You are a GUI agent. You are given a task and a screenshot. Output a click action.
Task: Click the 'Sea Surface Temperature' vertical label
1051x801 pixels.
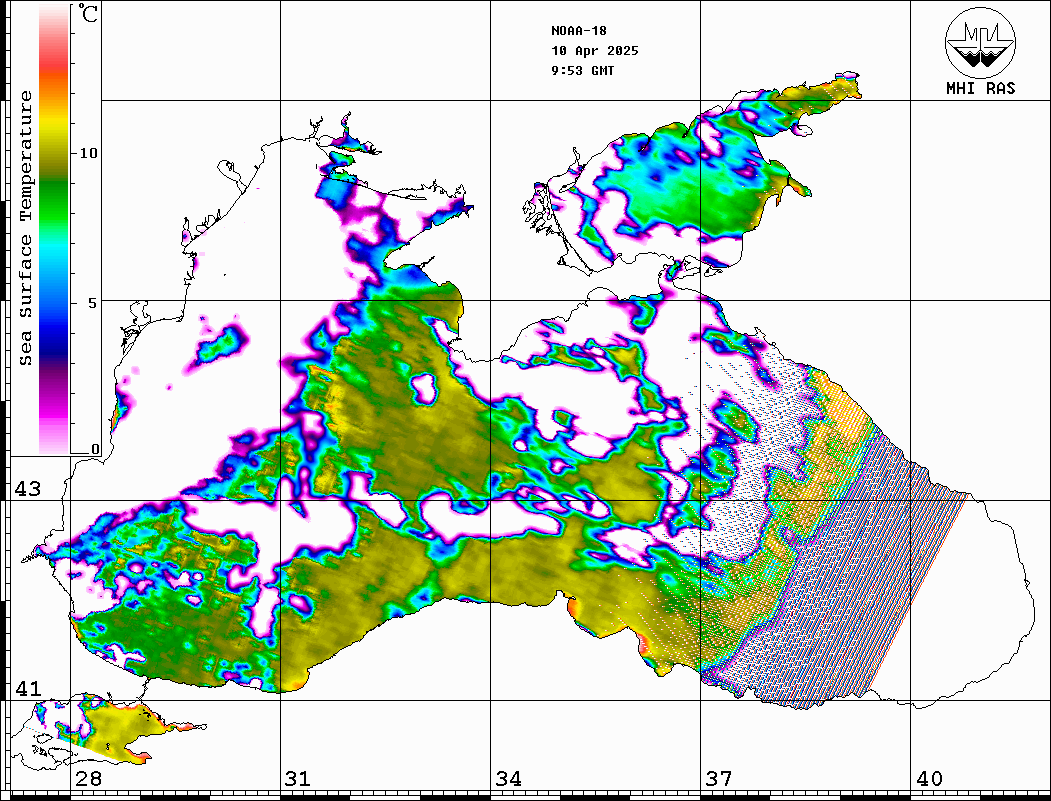25,229
